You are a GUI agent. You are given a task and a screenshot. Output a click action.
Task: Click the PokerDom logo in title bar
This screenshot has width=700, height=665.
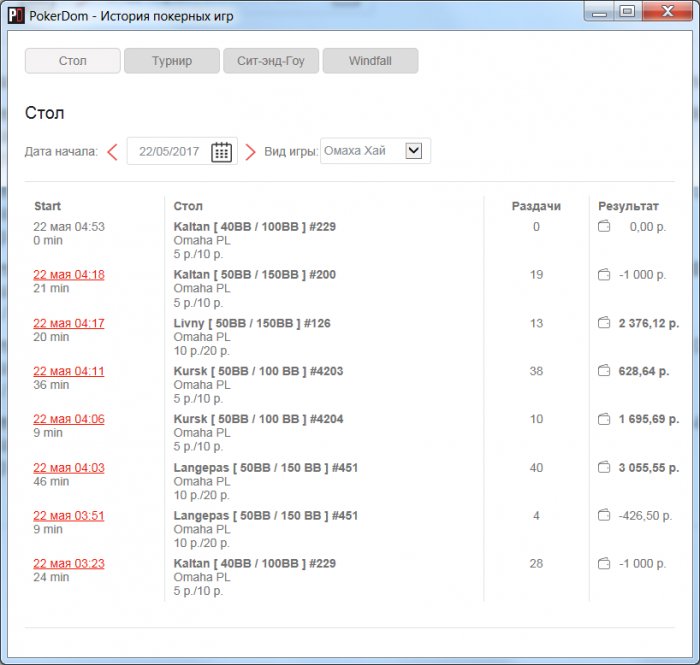pos(17,16)
